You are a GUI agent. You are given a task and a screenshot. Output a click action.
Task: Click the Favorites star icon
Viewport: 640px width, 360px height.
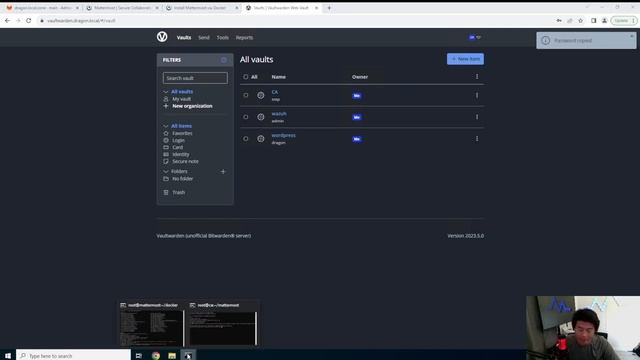(x=166, y=133)
